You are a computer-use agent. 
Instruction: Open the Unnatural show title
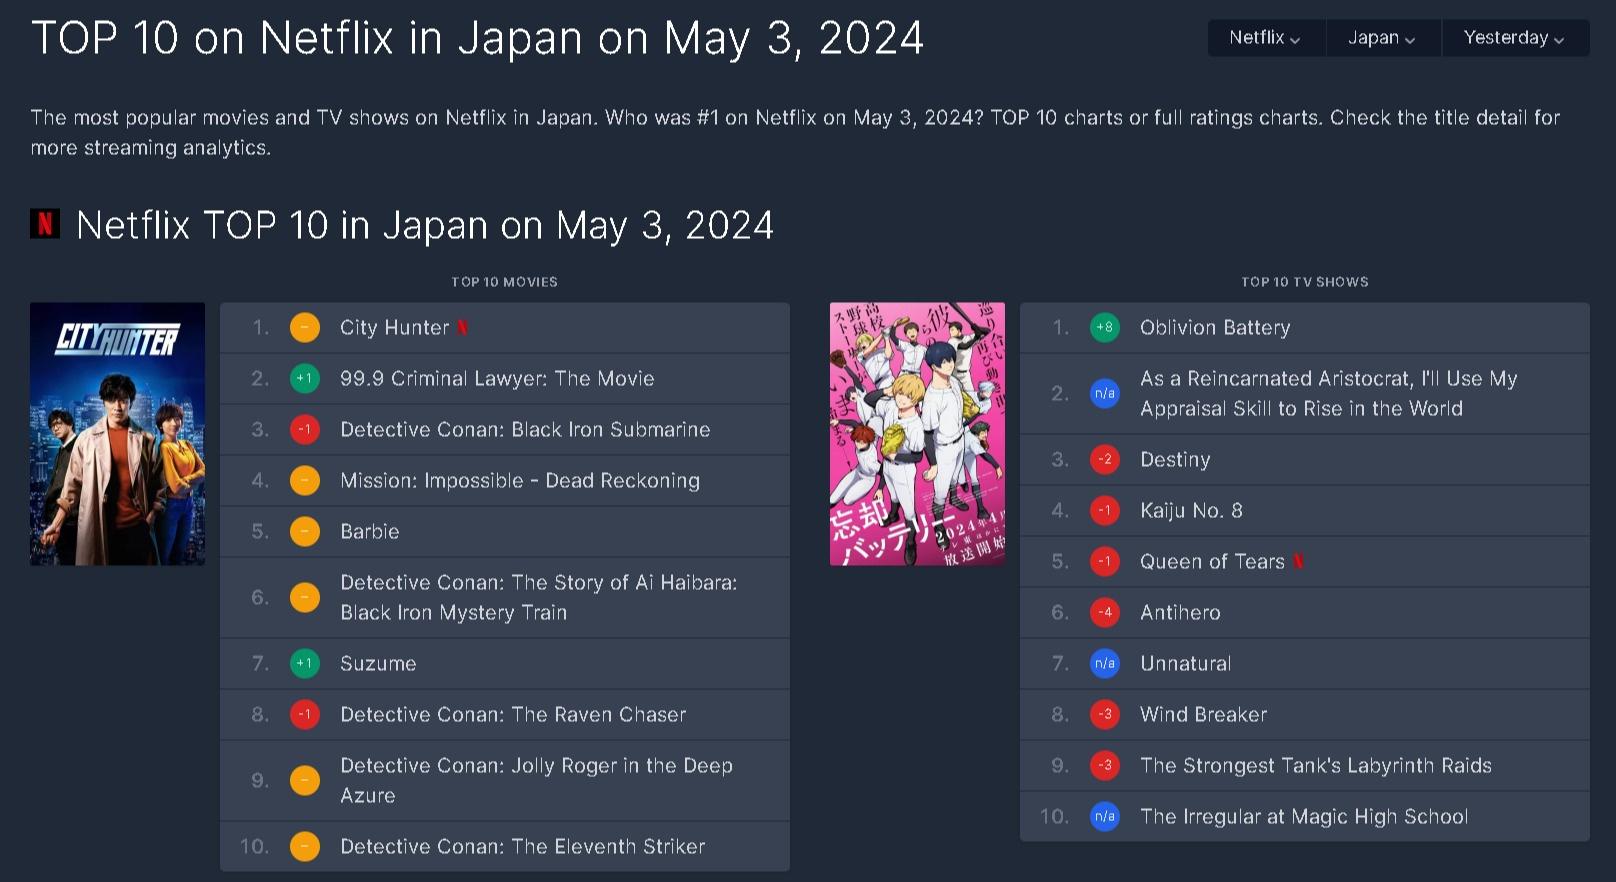pyautogui.click(x=1186, y=664)
